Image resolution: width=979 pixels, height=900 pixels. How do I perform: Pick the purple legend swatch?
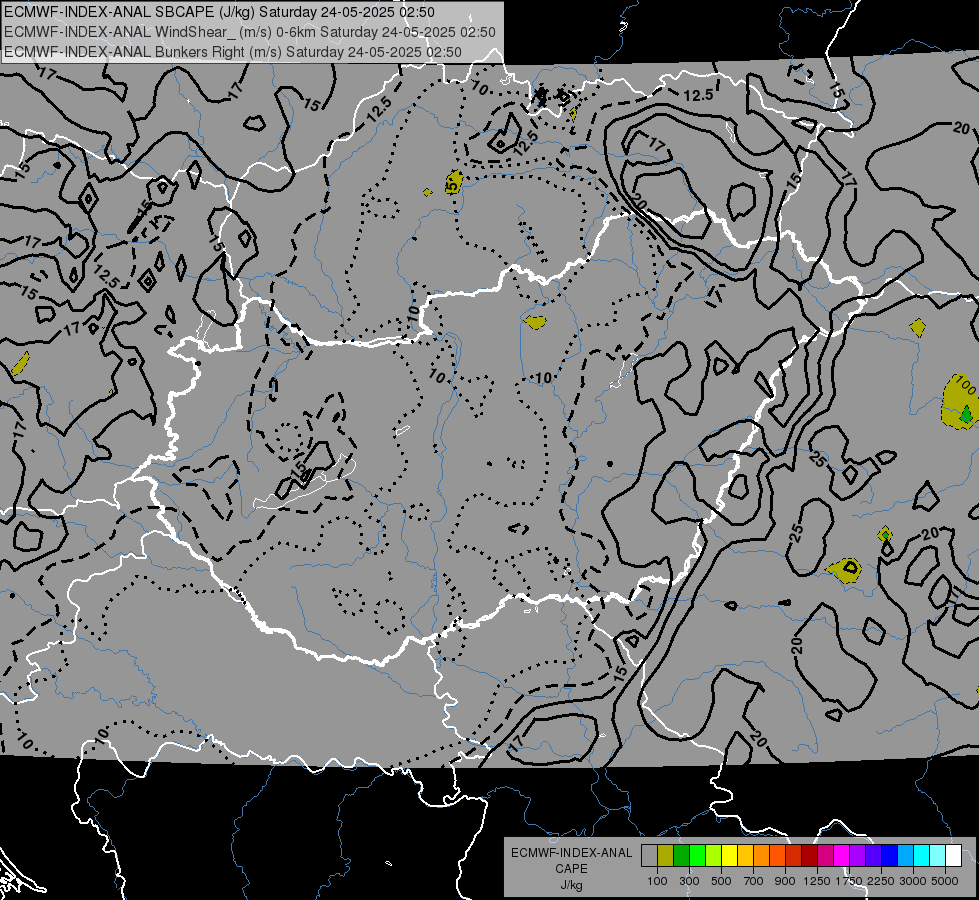[x=858, y=856]
